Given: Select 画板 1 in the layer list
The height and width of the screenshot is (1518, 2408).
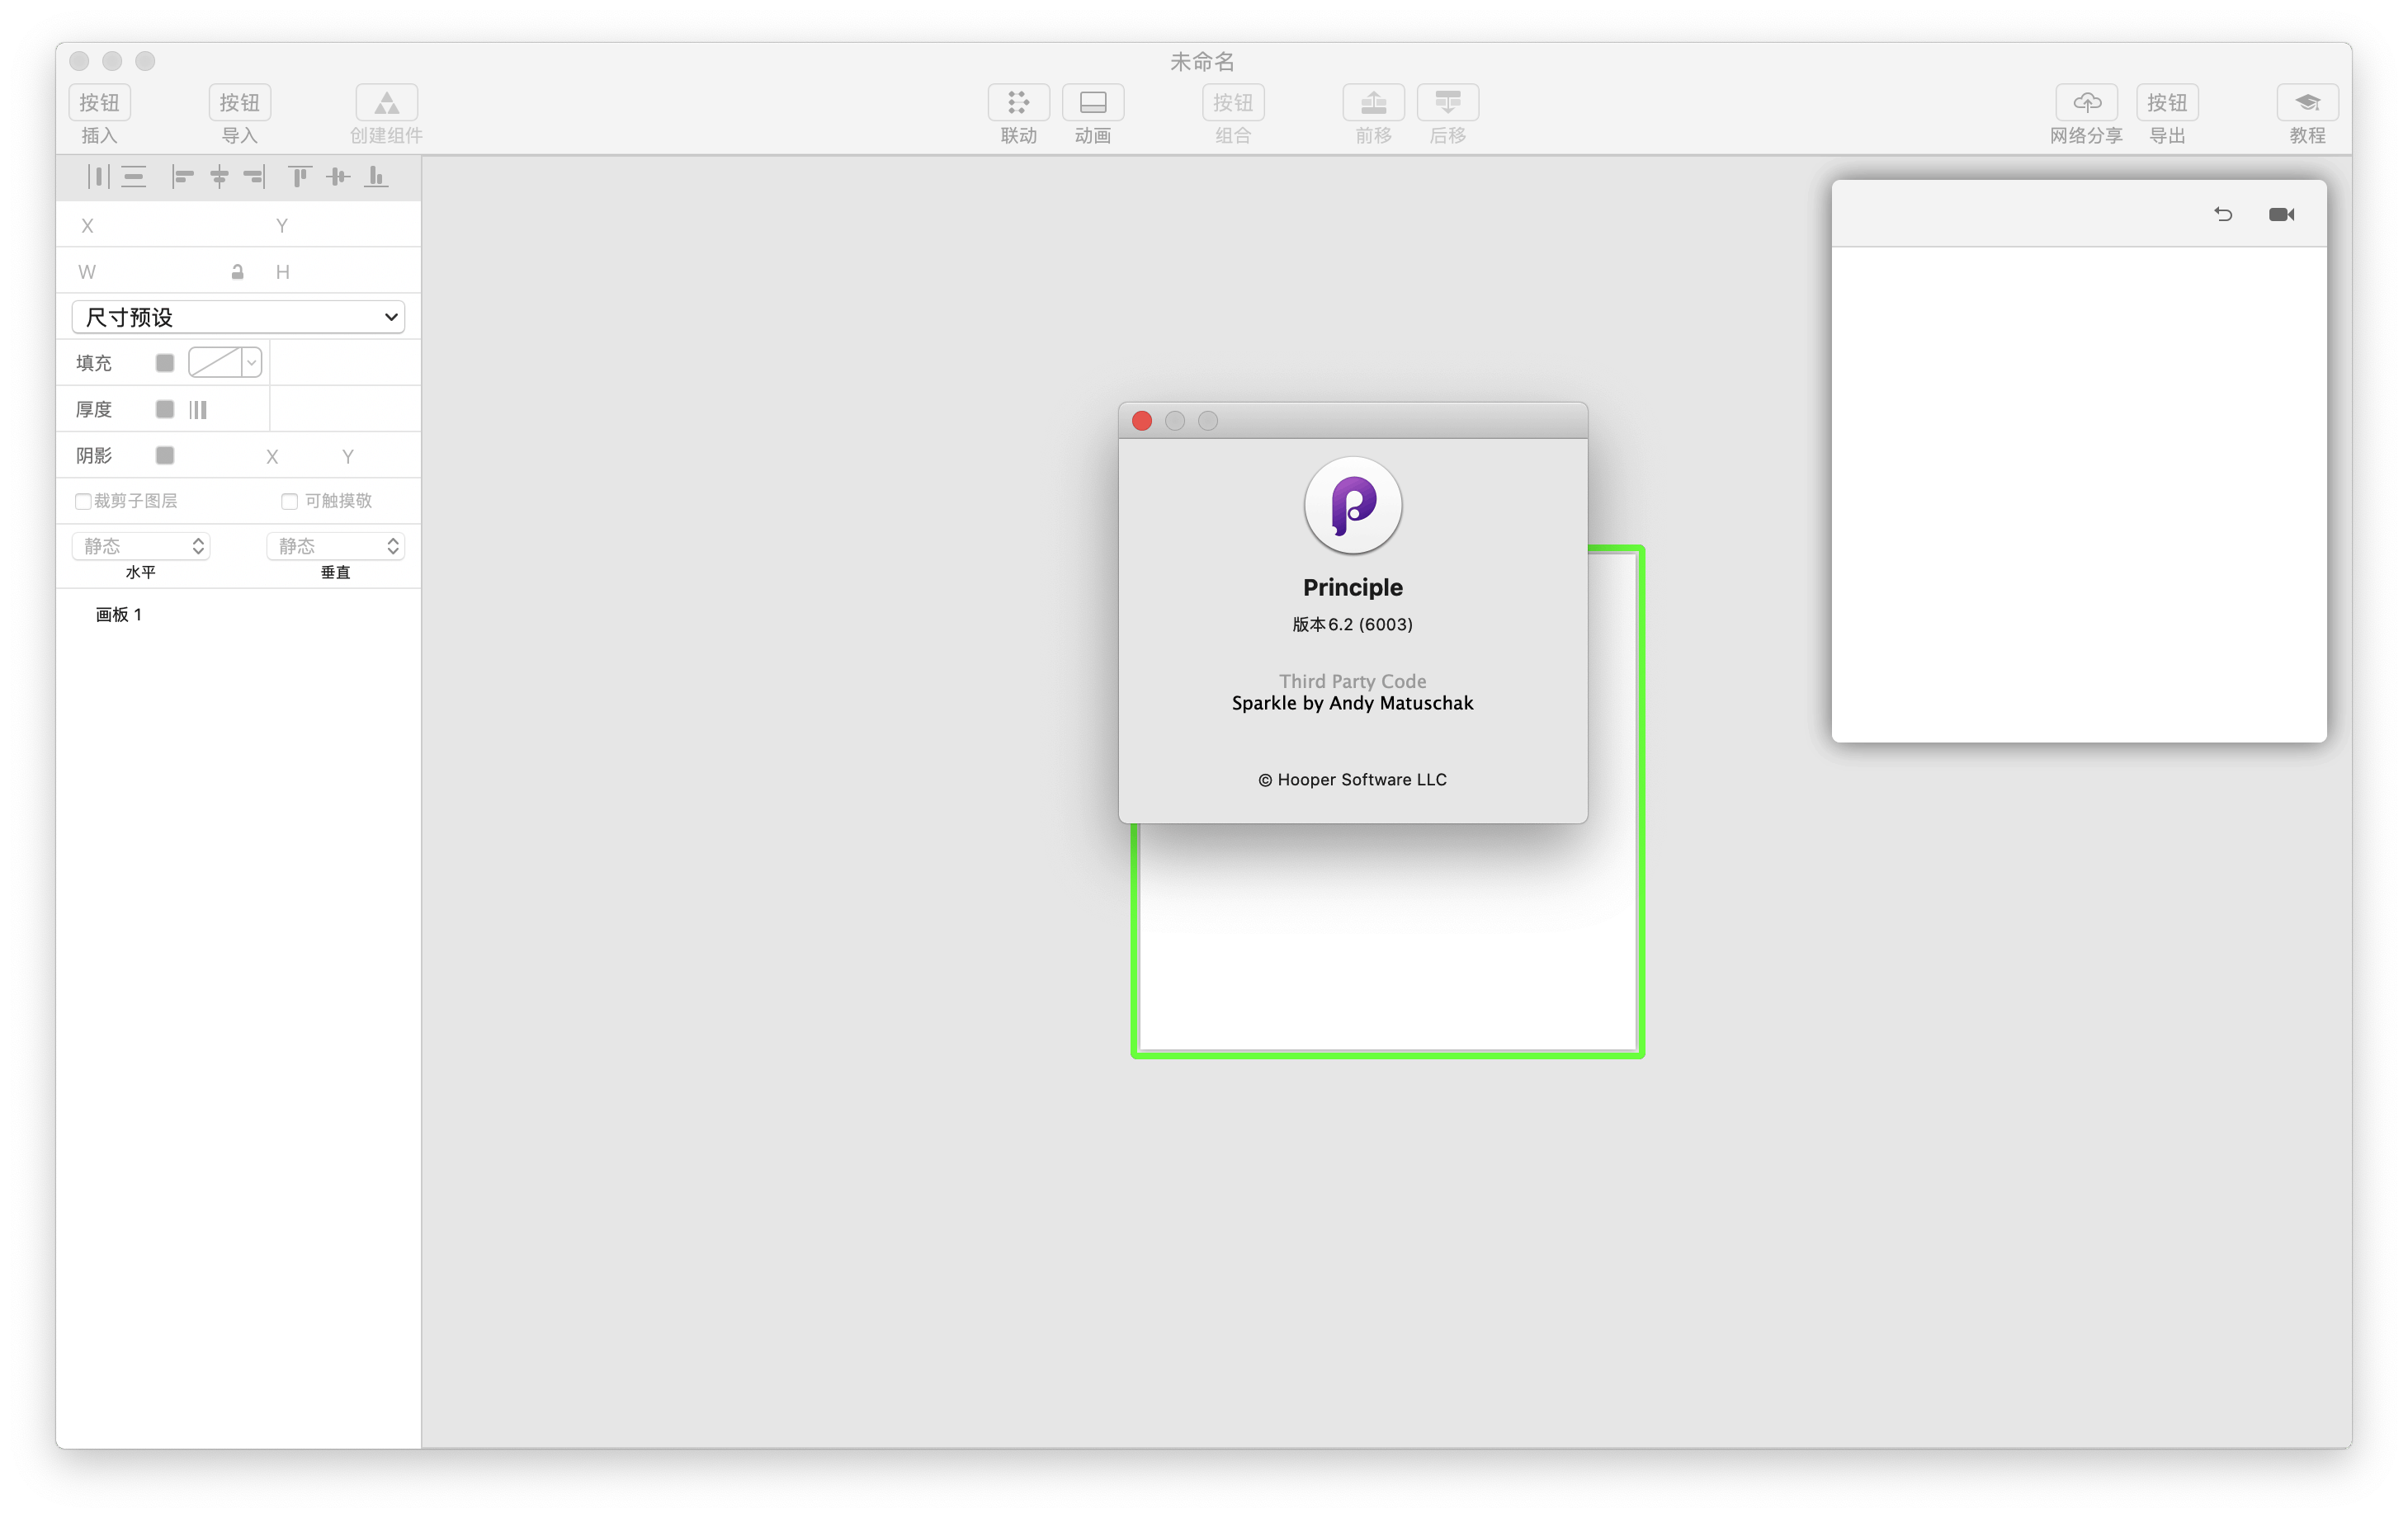Looking at the screenshot, I should 119,615.
